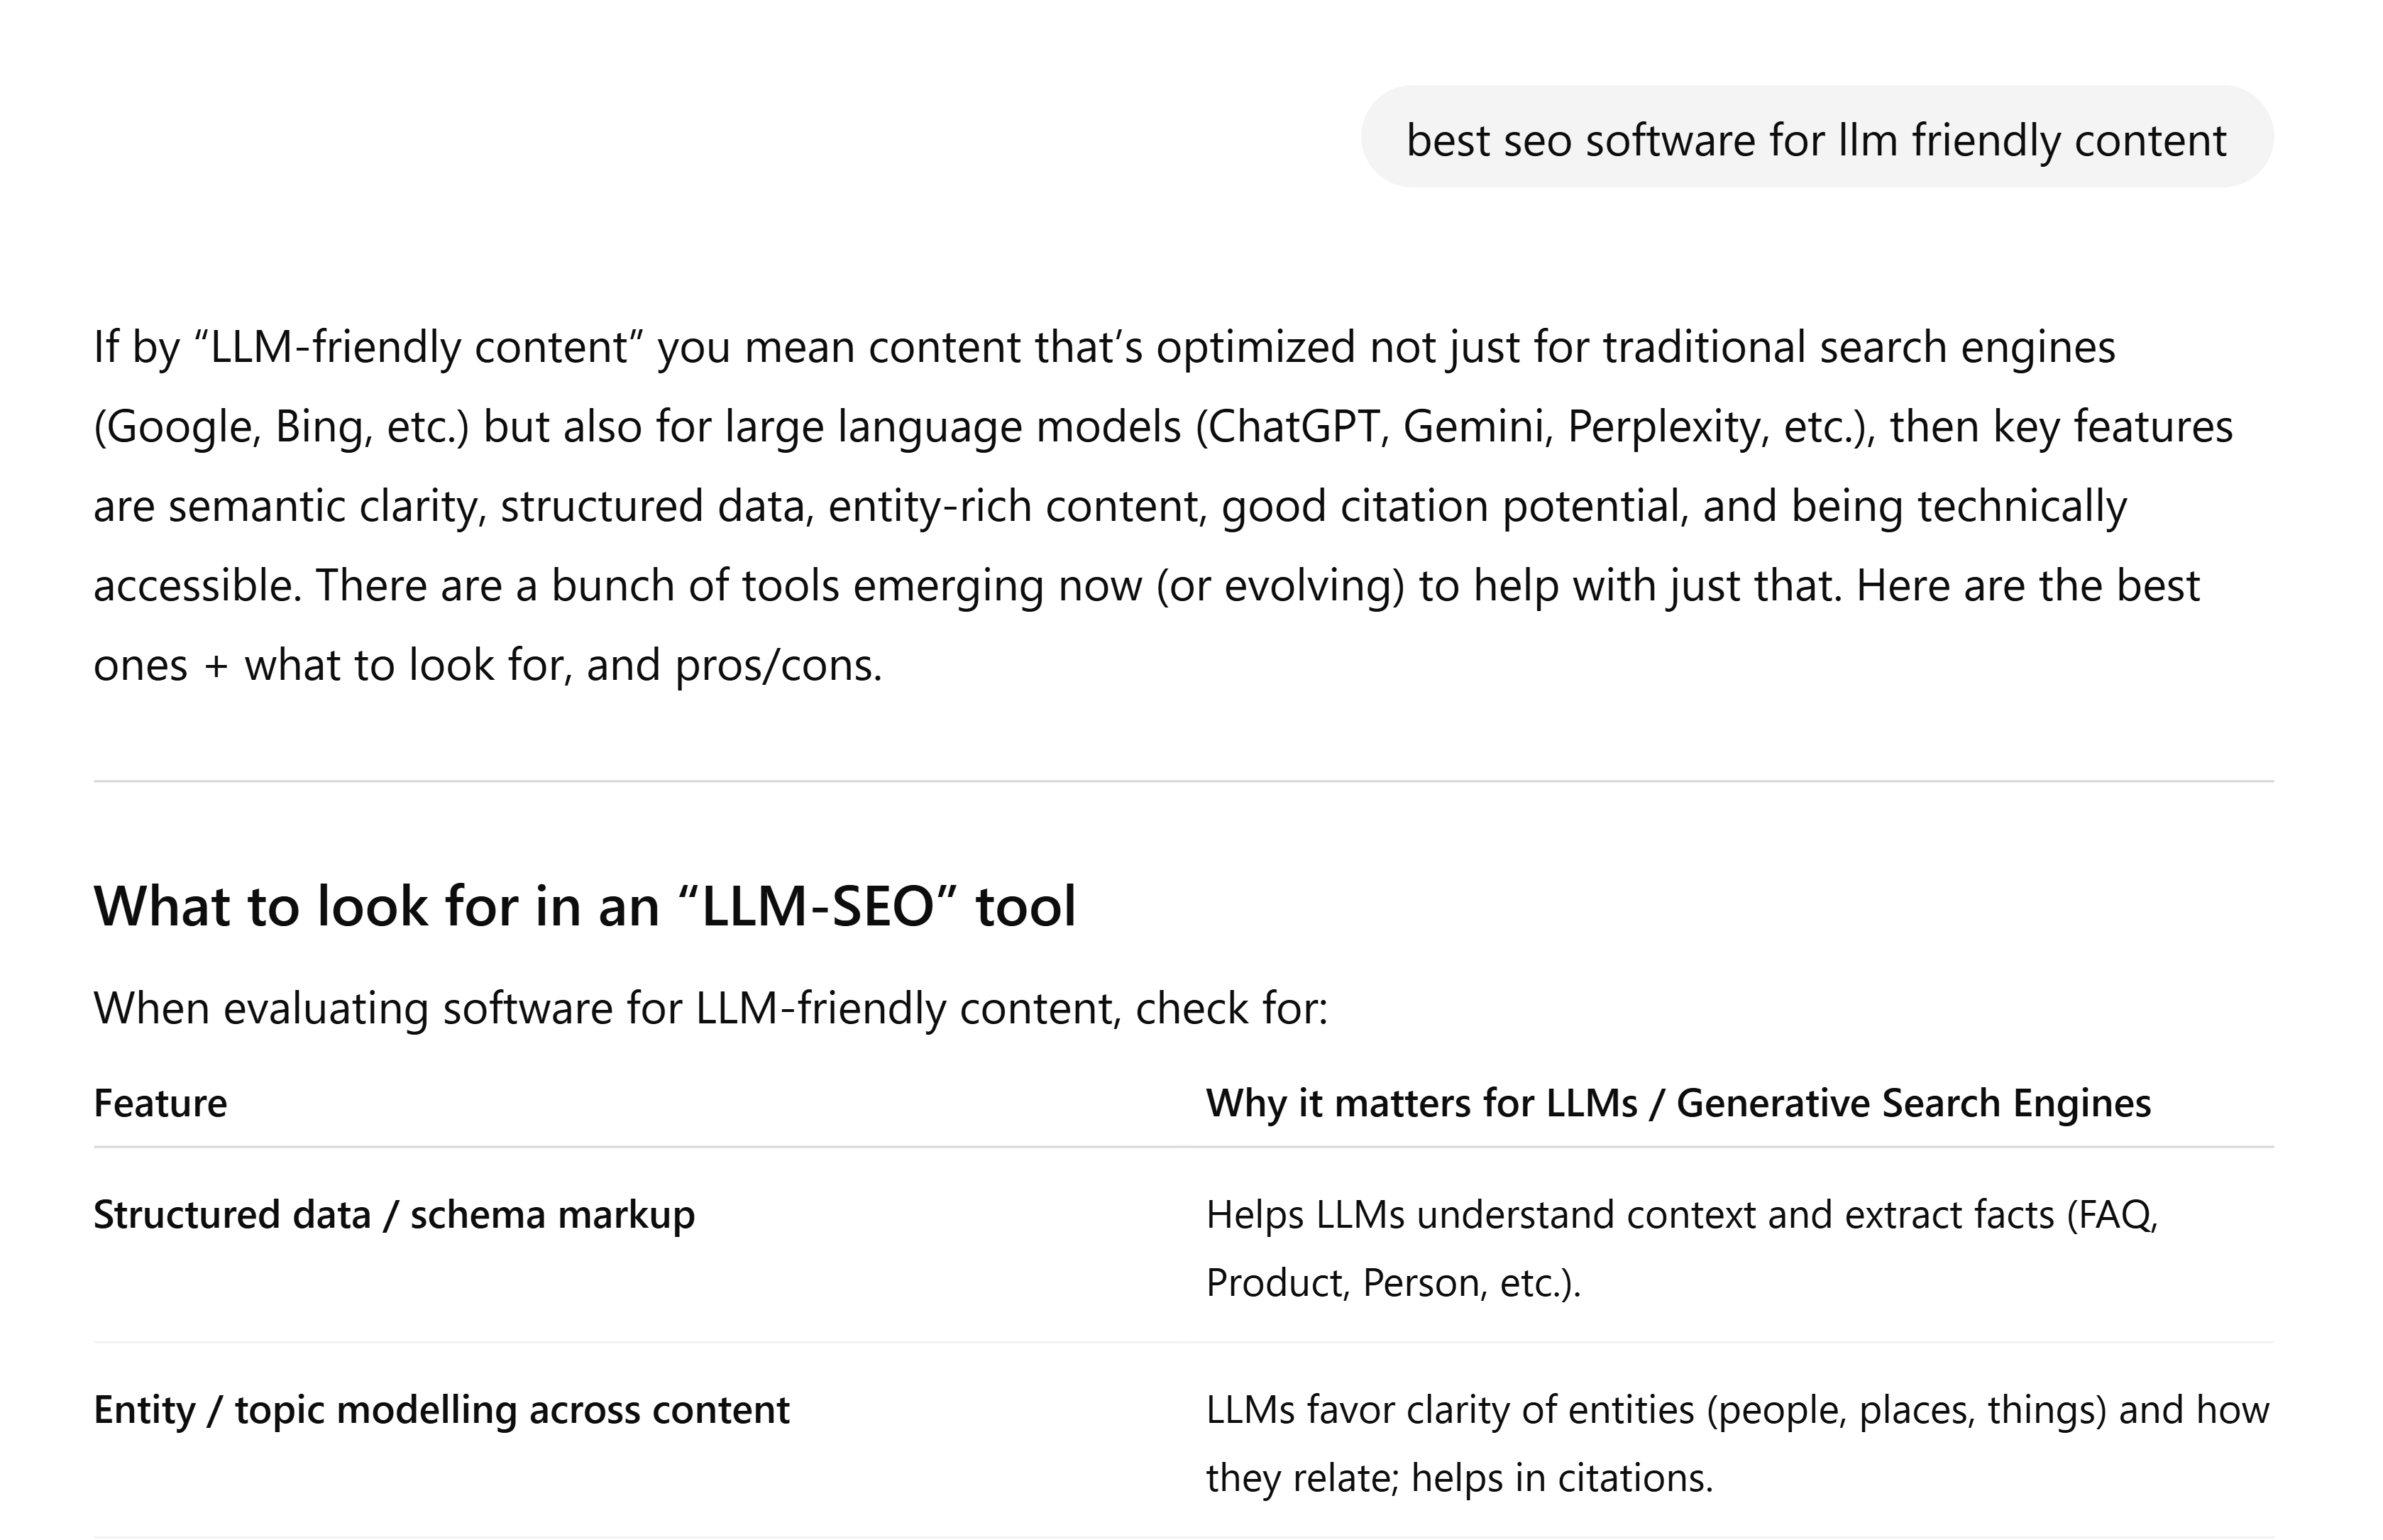Click the horizontal divider above the heading

coord(1184,781)
